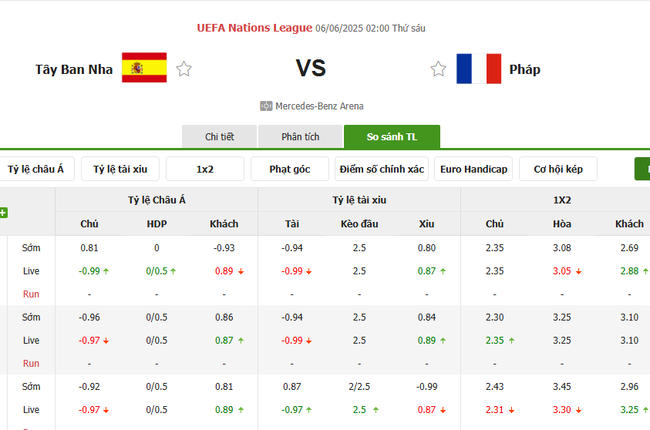Select the Euro Handicap filter
Screen dimensions: 650x430
pyautogui.click(x=473, y=169)
